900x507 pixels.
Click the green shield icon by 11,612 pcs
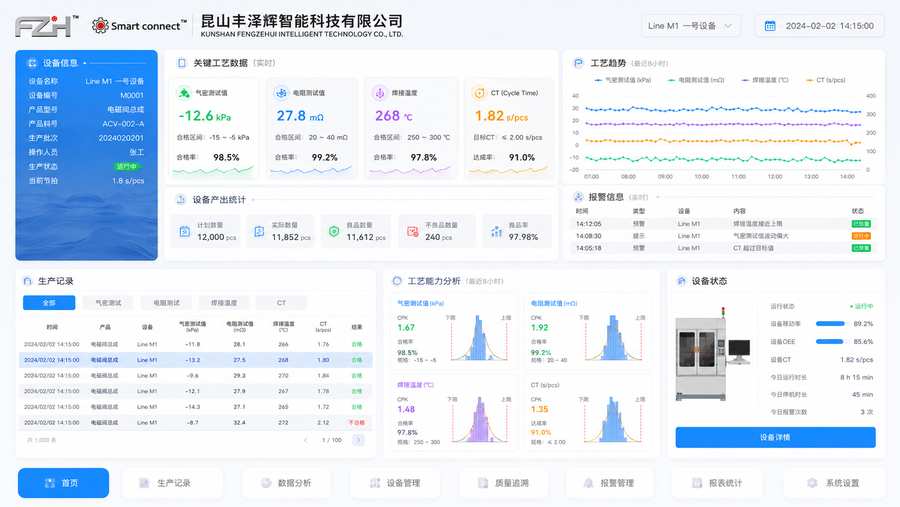tap(334, 231)
